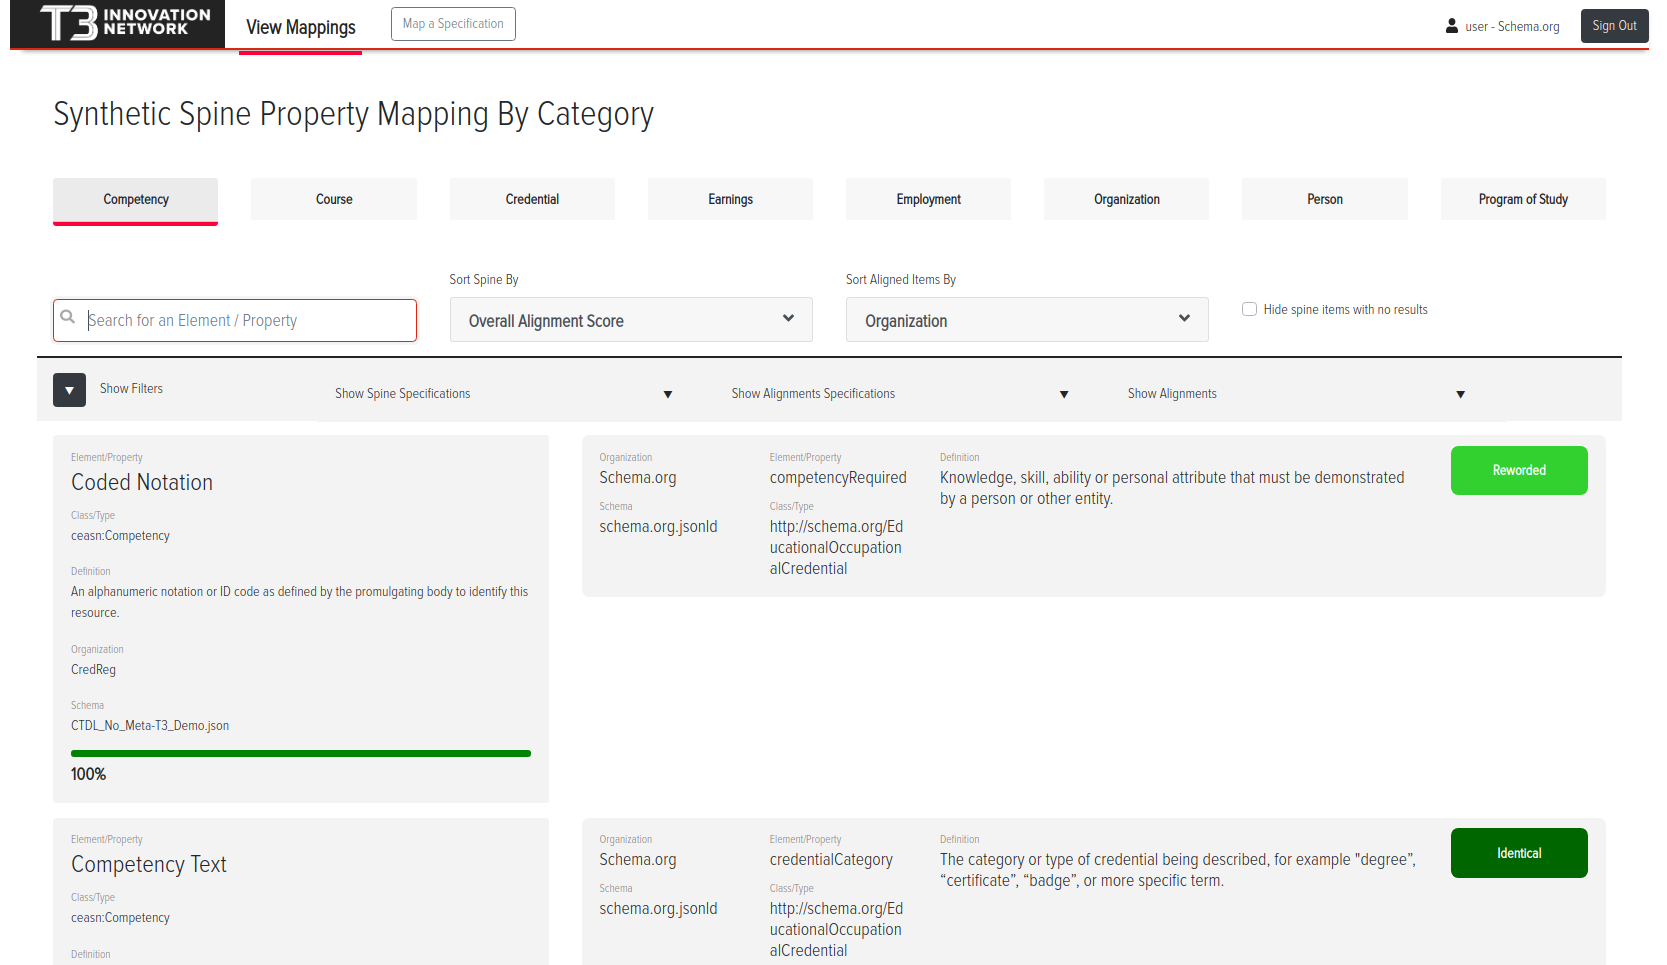
Task: Expand Show Alignments Specifications dropdown
Action: [x=901, y=394]
